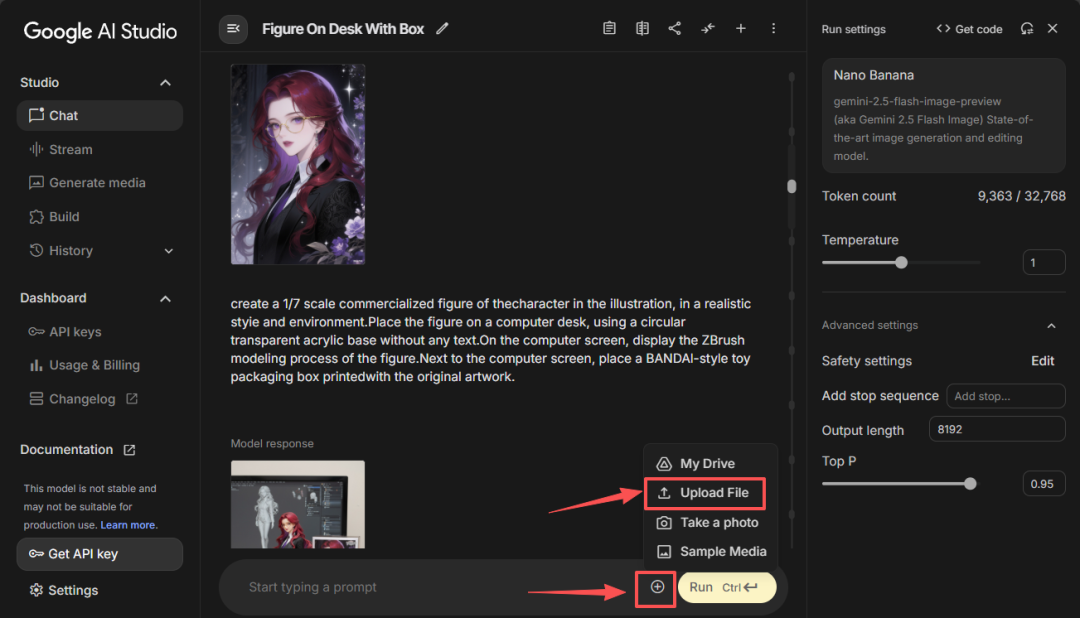Open the Documentation external link

78,450
